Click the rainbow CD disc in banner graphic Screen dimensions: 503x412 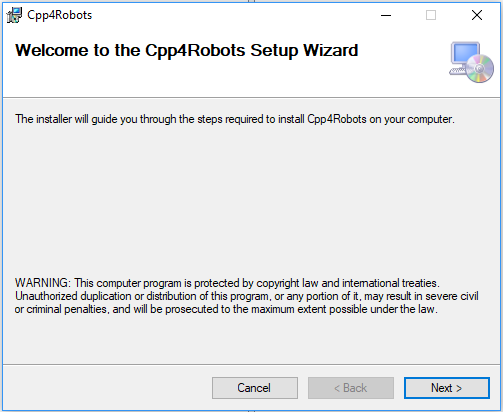480,68
